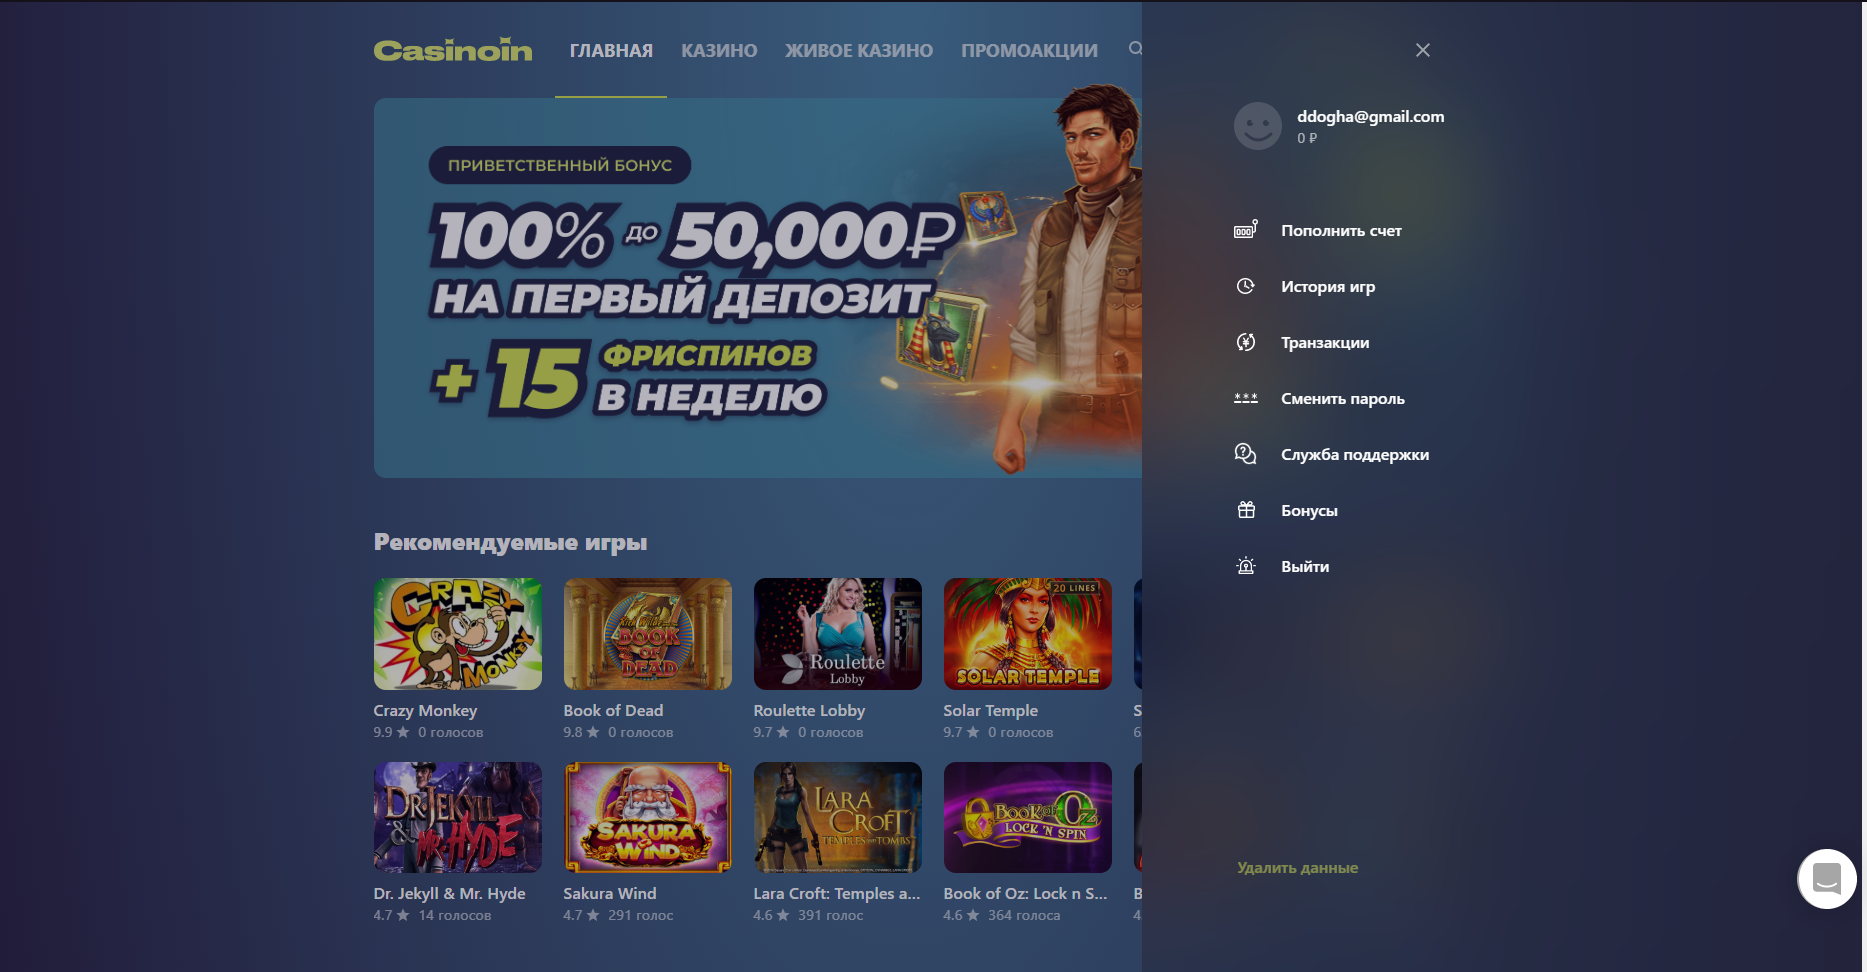
Task: Click the Удалить данные link
Action: coord(1297,868)
